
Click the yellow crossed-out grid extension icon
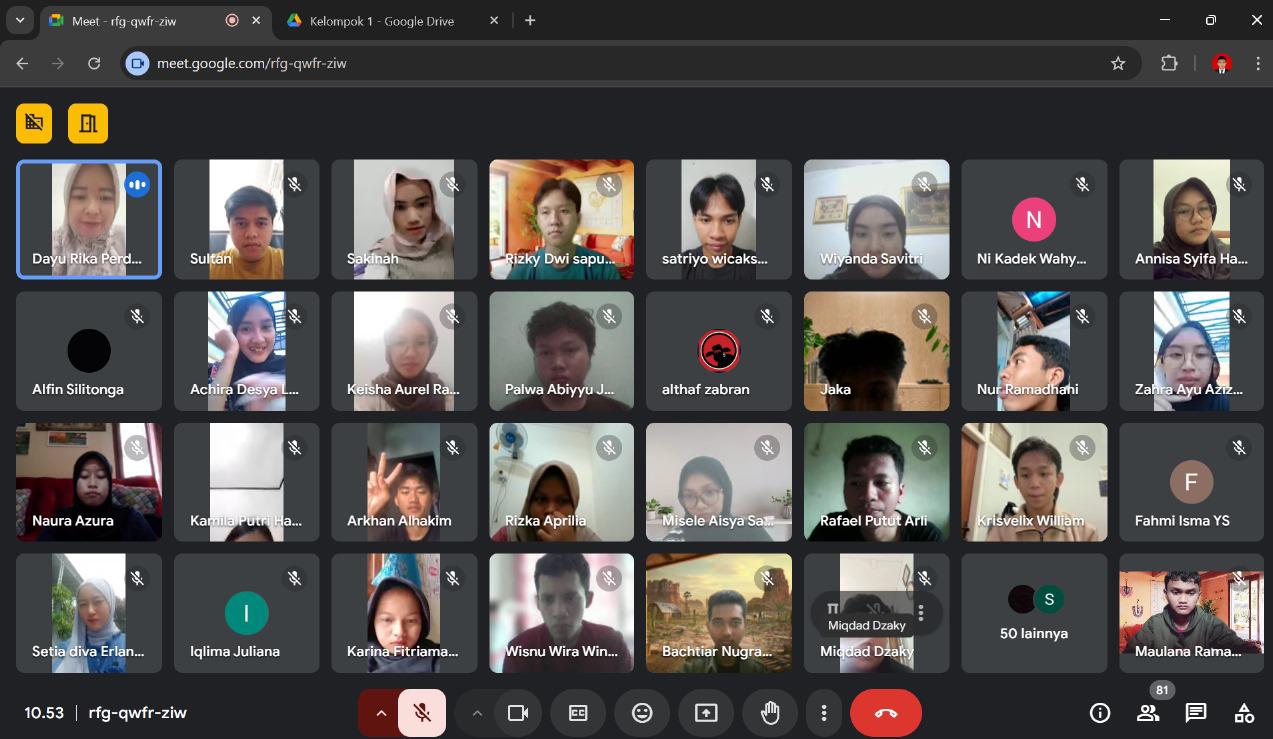(x=34, y=123)
